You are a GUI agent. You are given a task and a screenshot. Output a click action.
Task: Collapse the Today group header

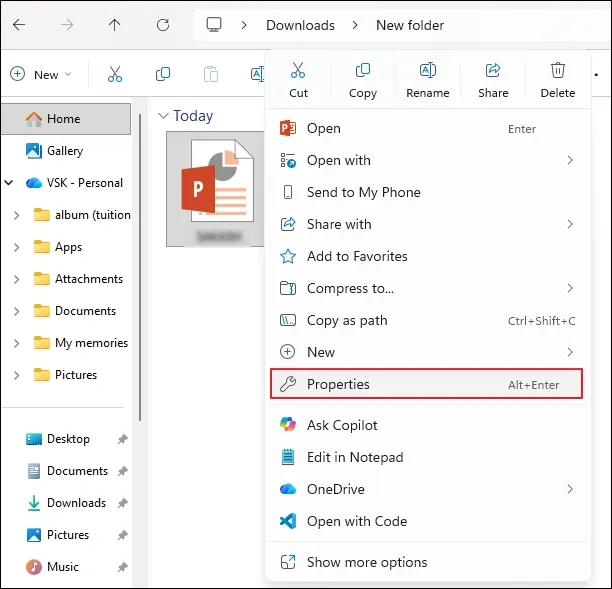pos(162,116)
